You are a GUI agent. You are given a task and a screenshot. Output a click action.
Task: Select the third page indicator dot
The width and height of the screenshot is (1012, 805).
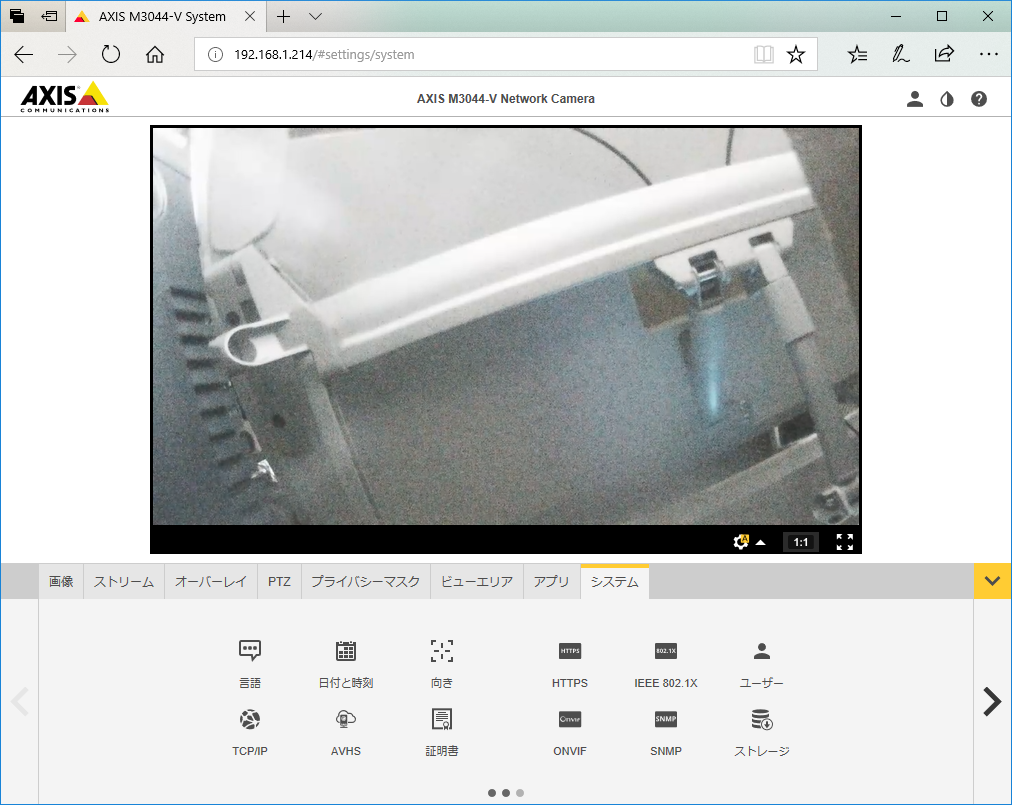point(520,793)
